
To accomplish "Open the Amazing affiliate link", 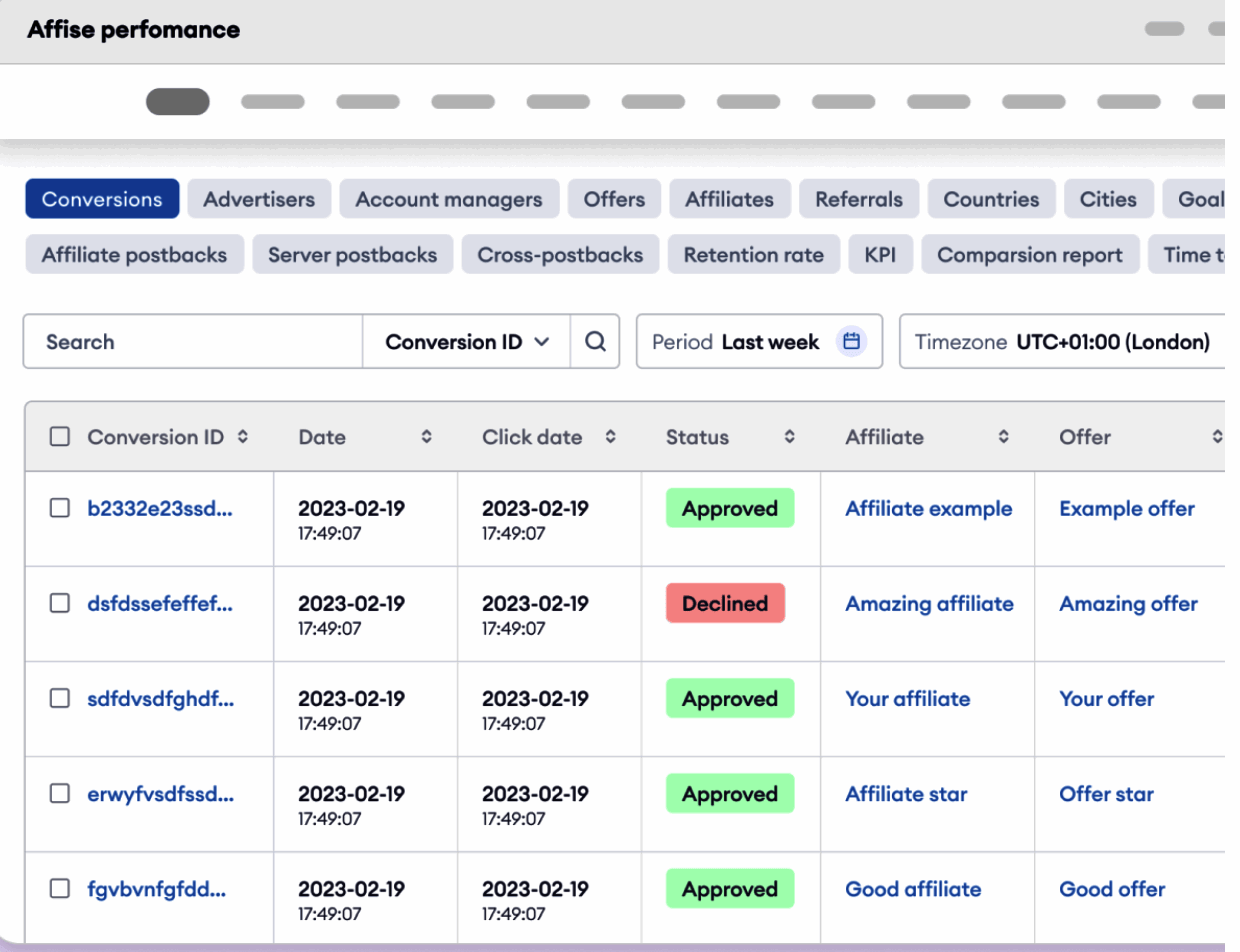I will pos(929,604).
